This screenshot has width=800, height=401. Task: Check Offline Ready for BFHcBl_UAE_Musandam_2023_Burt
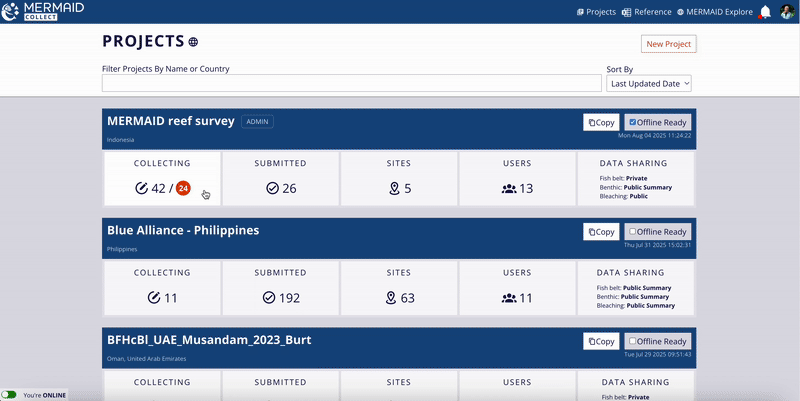(x=633, y=341)
